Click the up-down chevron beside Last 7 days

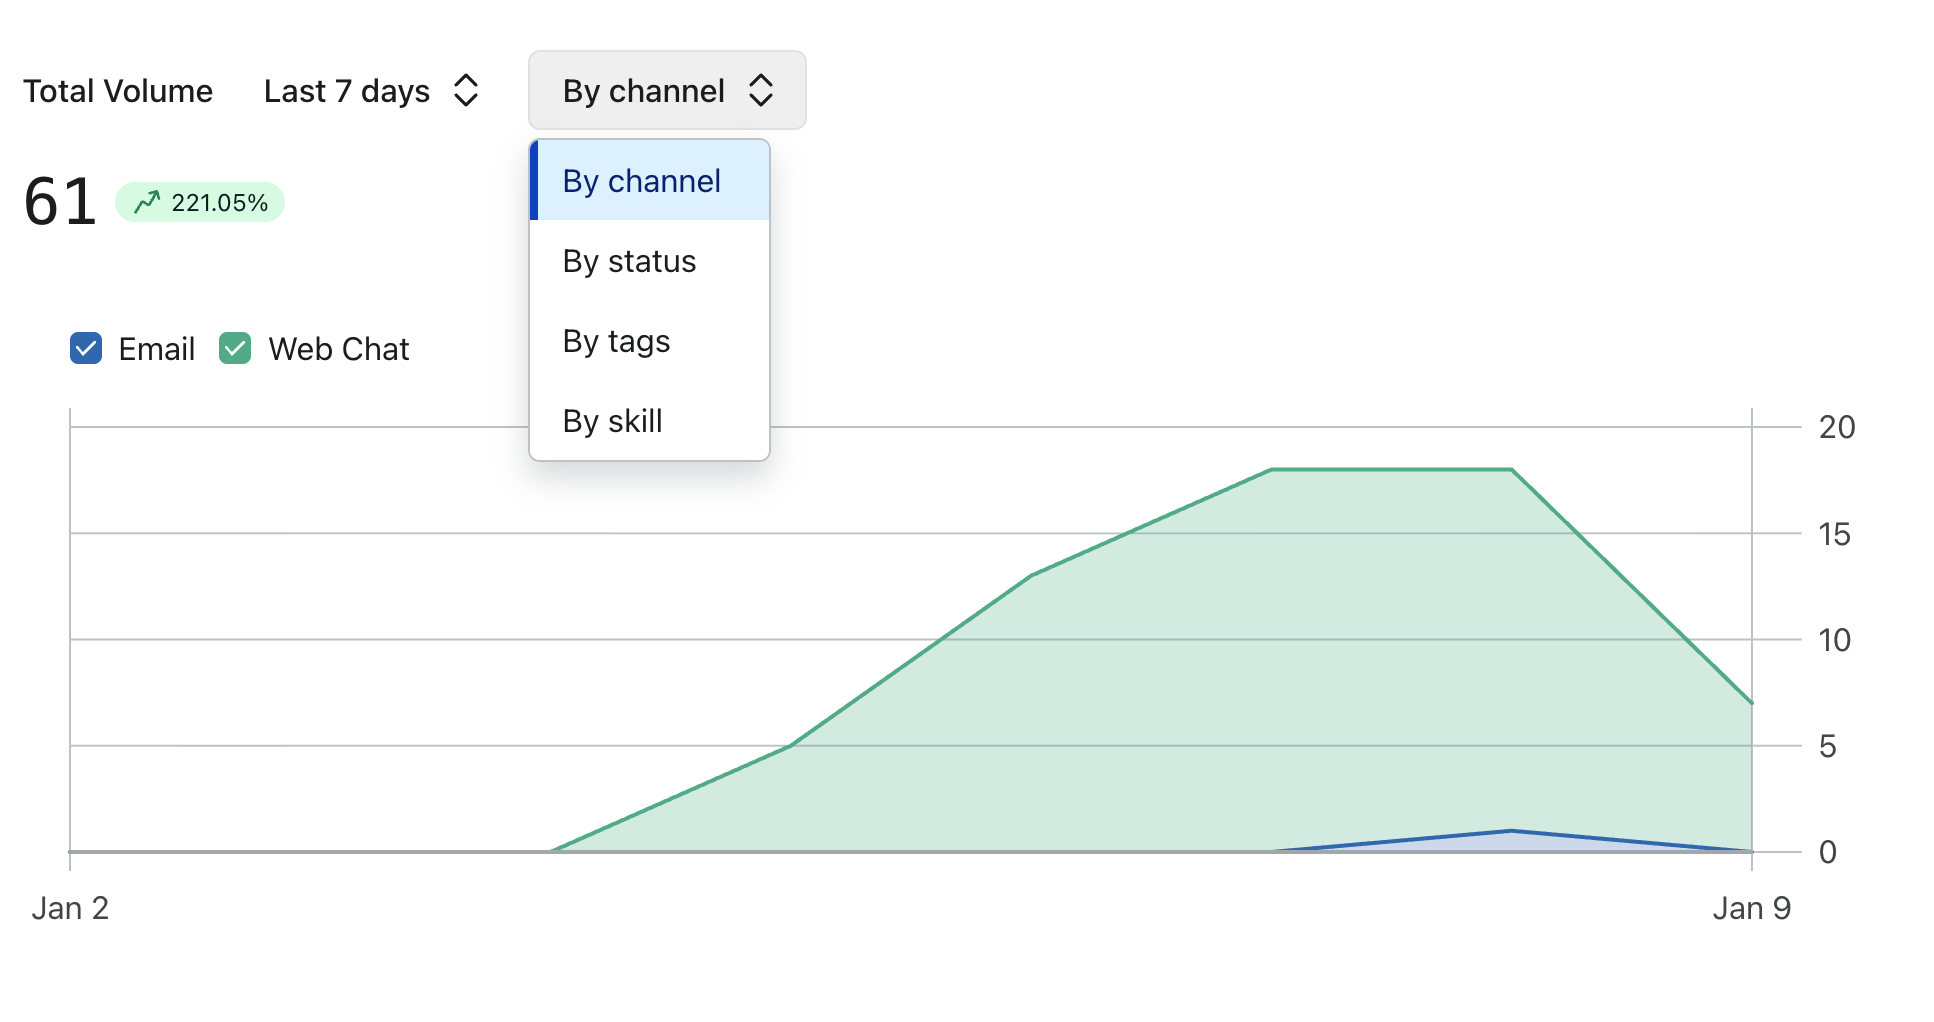(466, 91)
